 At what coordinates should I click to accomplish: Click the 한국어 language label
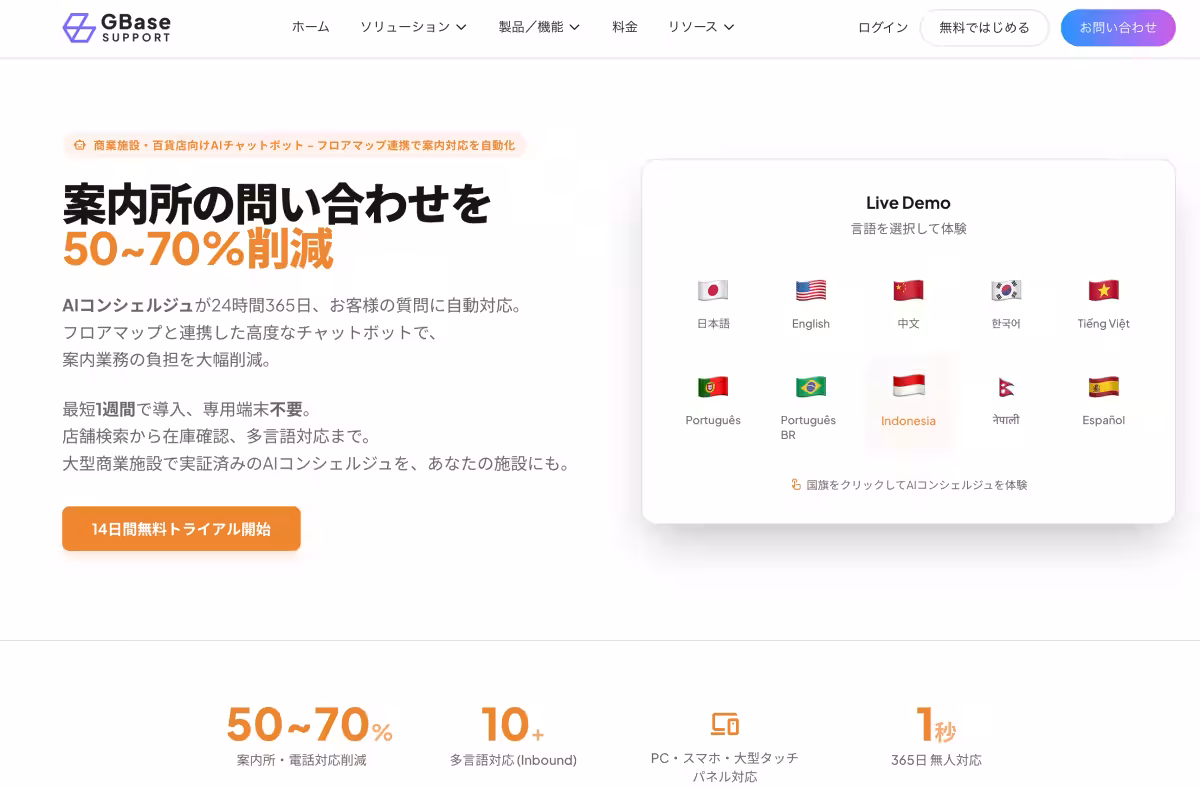[x=1006, y=324]
